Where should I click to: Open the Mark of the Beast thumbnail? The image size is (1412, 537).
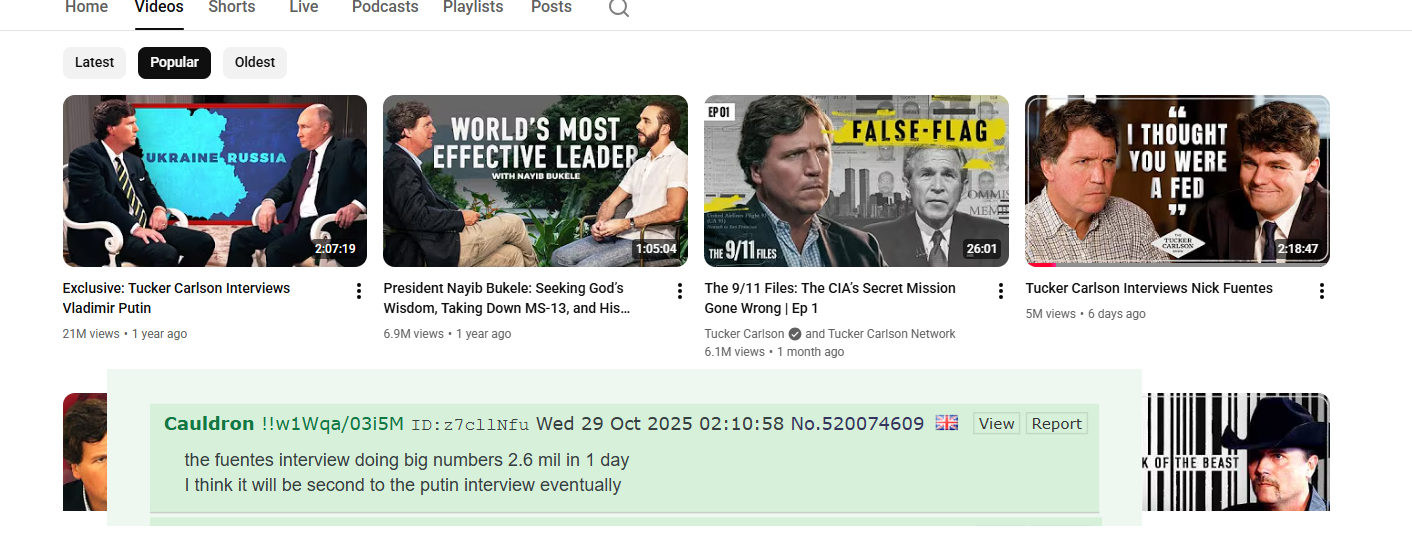click(1236, 452)
